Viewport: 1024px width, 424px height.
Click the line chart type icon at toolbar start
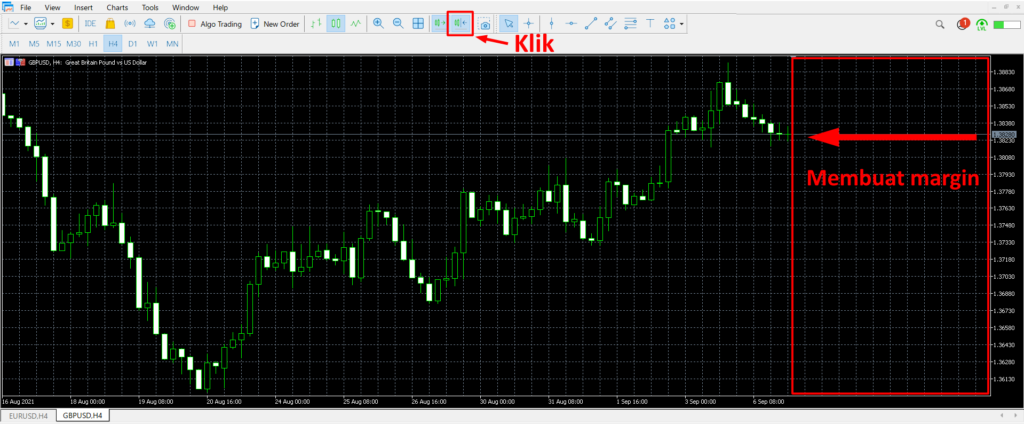[x=14, y=24]
